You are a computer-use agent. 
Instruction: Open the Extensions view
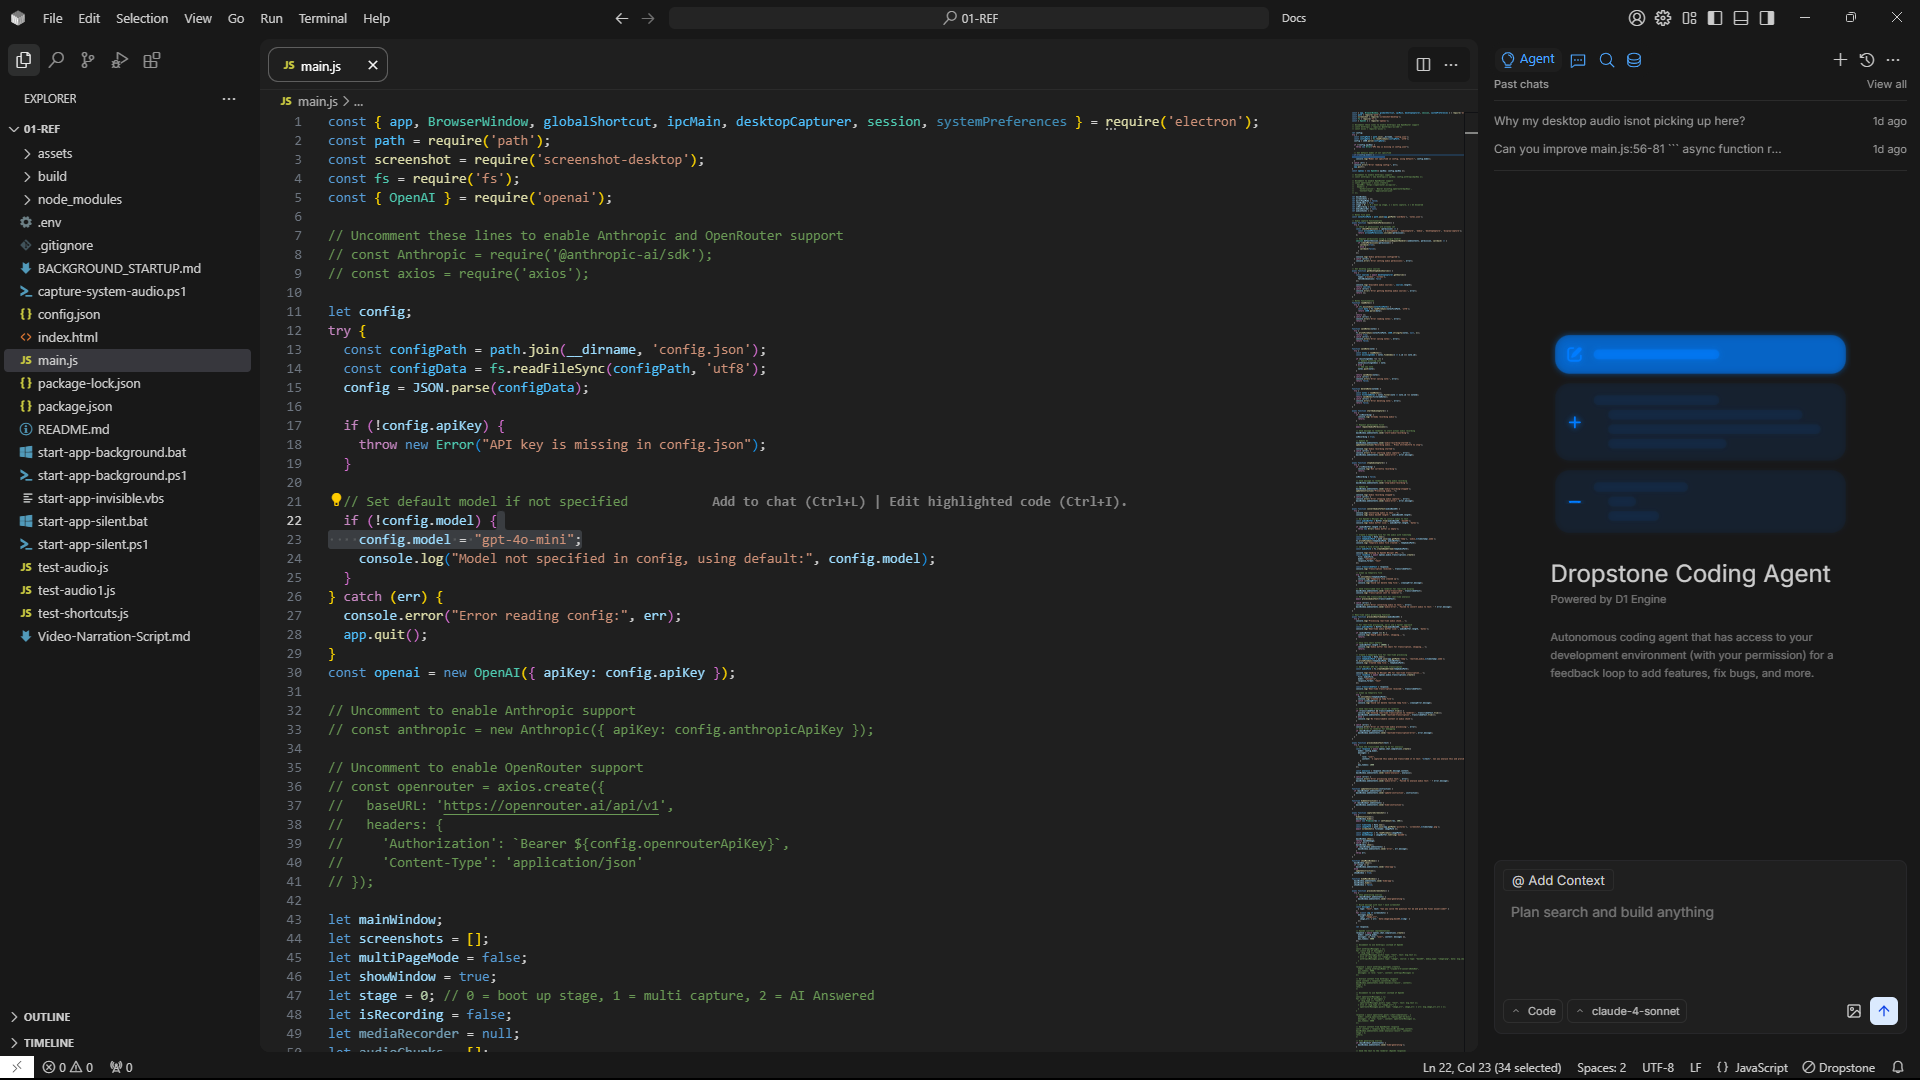tap(152, 60)
